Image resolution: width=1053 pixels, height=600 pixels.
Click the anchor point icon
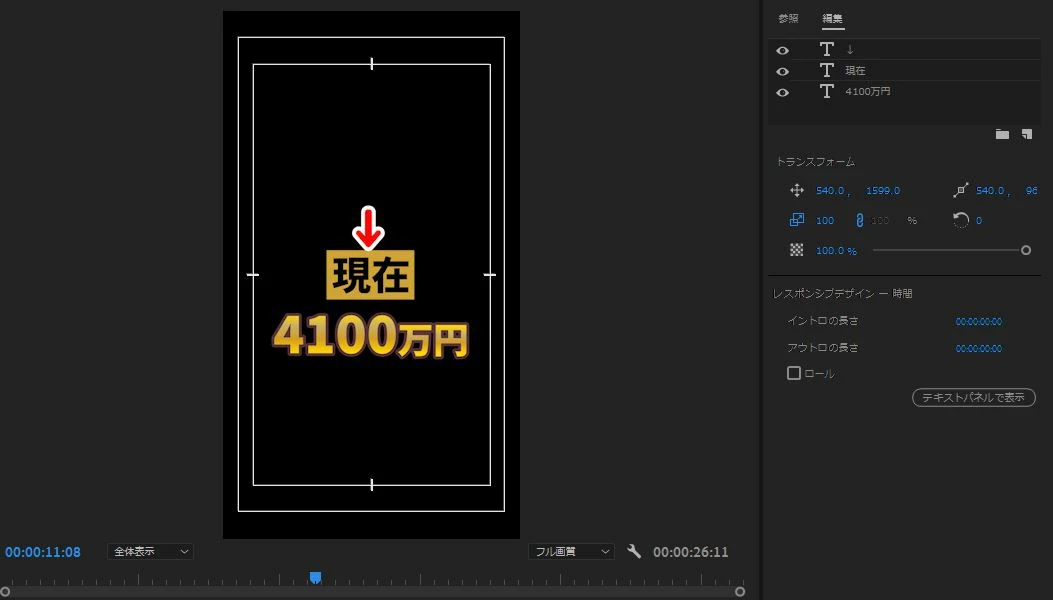click(960, 190)
